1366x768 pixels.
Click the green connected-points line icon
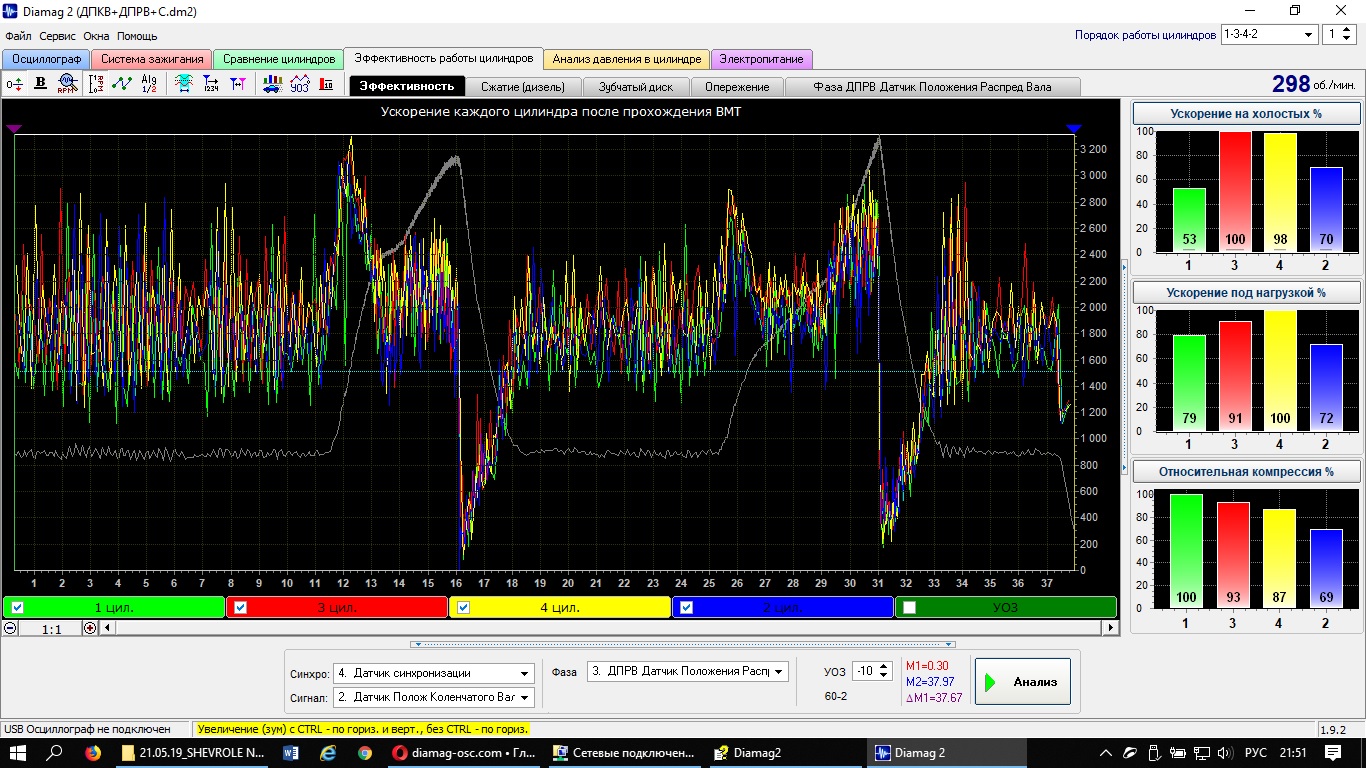tap(122, 84)
